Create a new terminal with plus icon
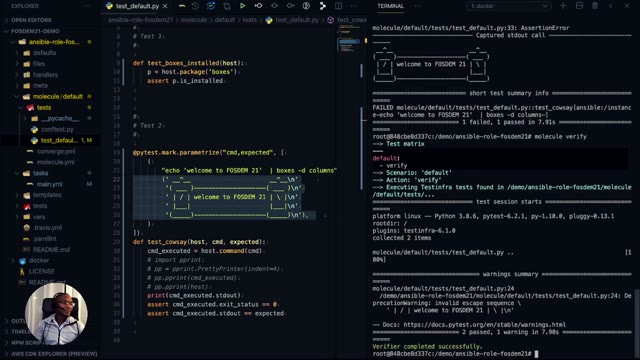This screenshot has height=360, width=640. pos(563,6)
